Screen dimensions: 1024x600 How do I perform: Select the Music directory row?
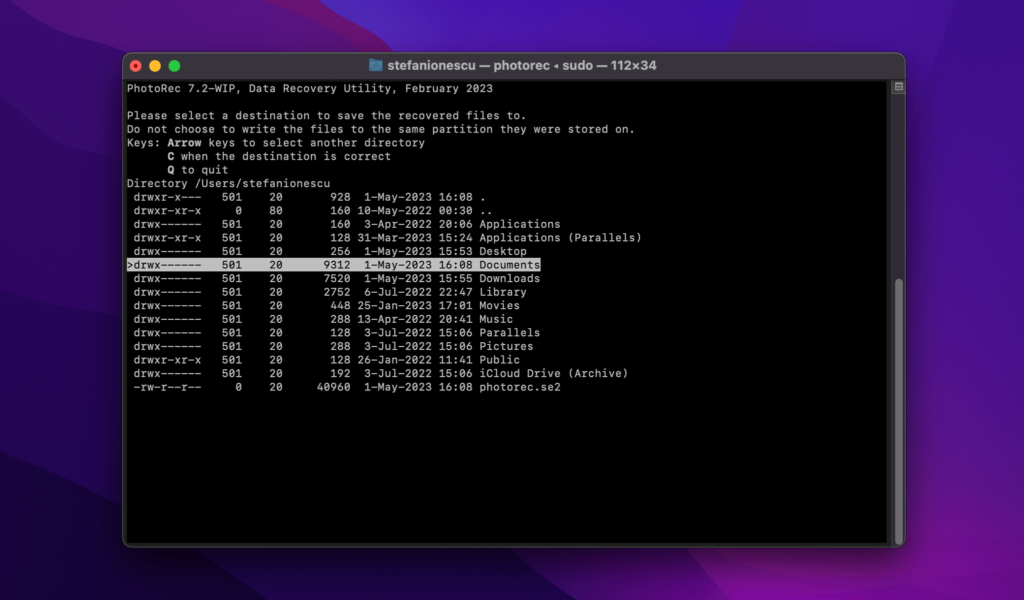pos(323,319)
